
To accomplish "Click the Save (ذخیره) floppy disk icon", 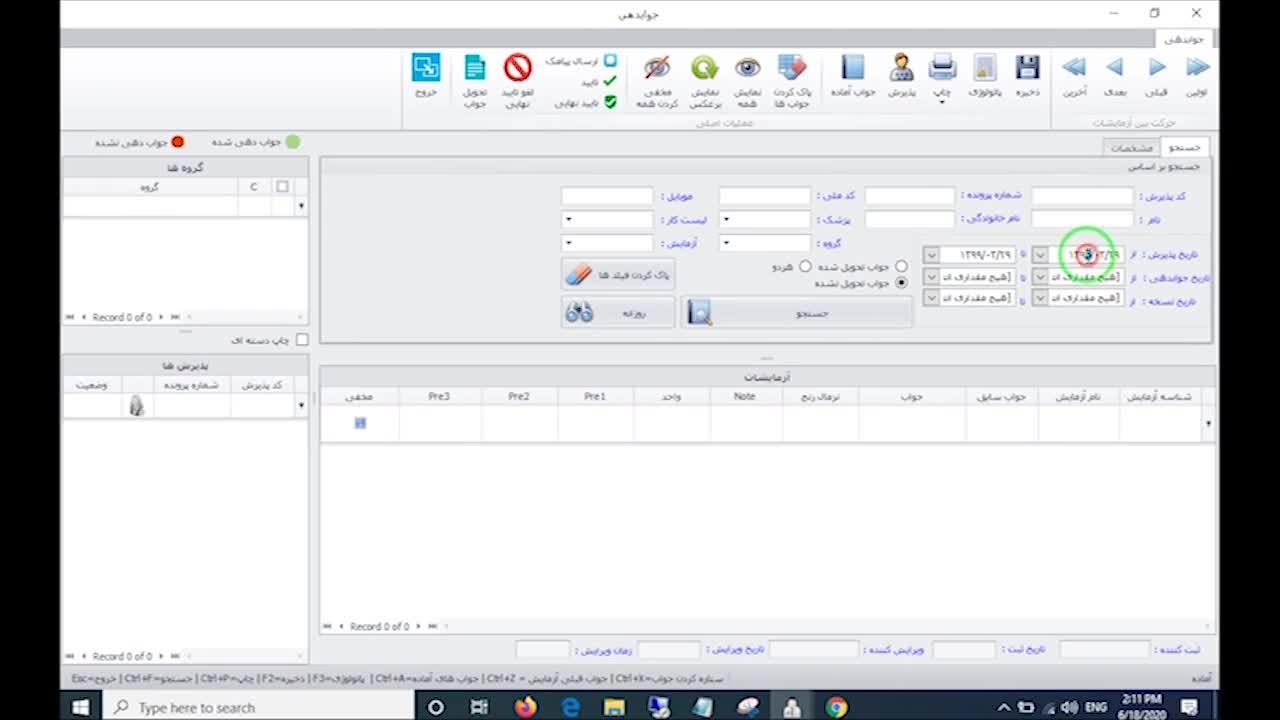I will [1027, 69].
